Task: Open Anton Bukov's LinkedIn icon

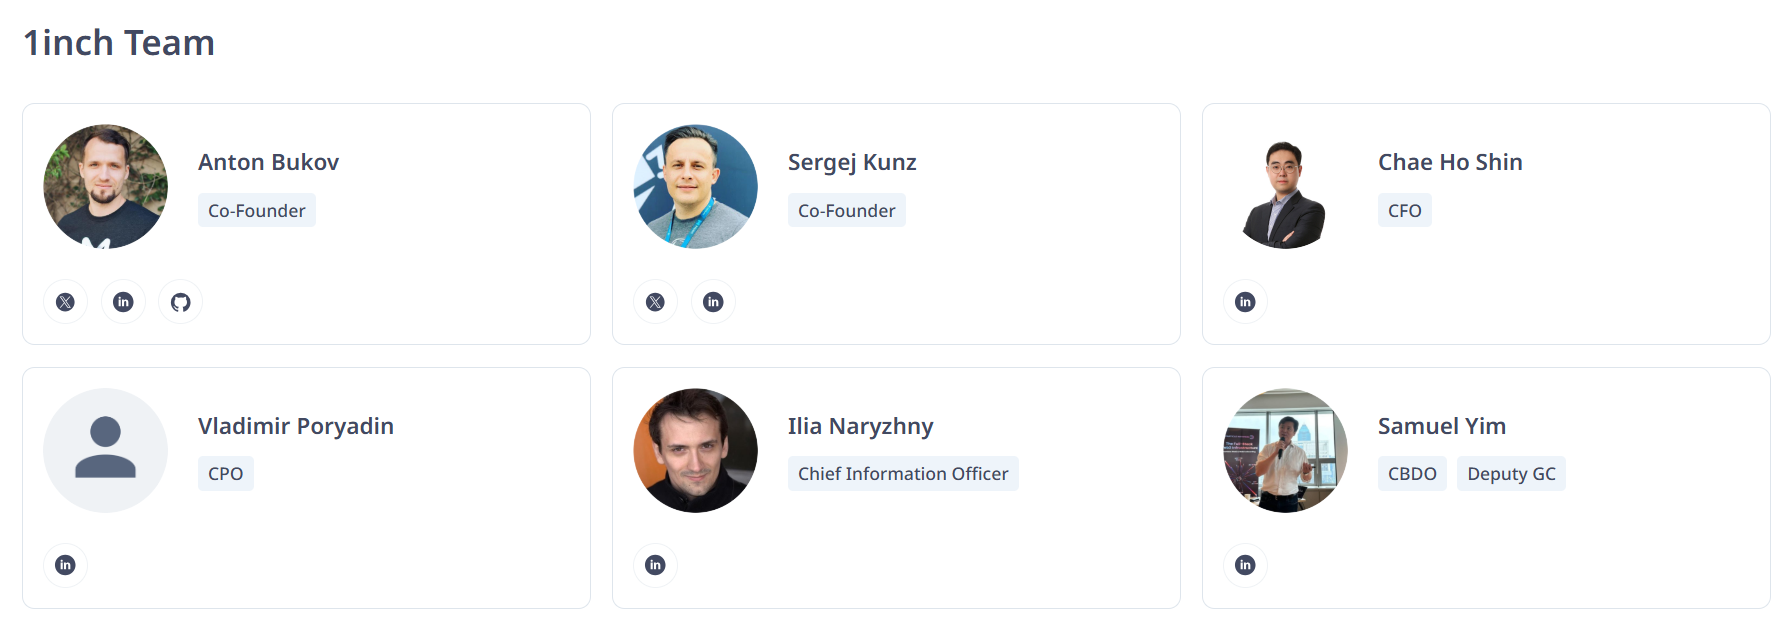Action: tap(123, 302)
